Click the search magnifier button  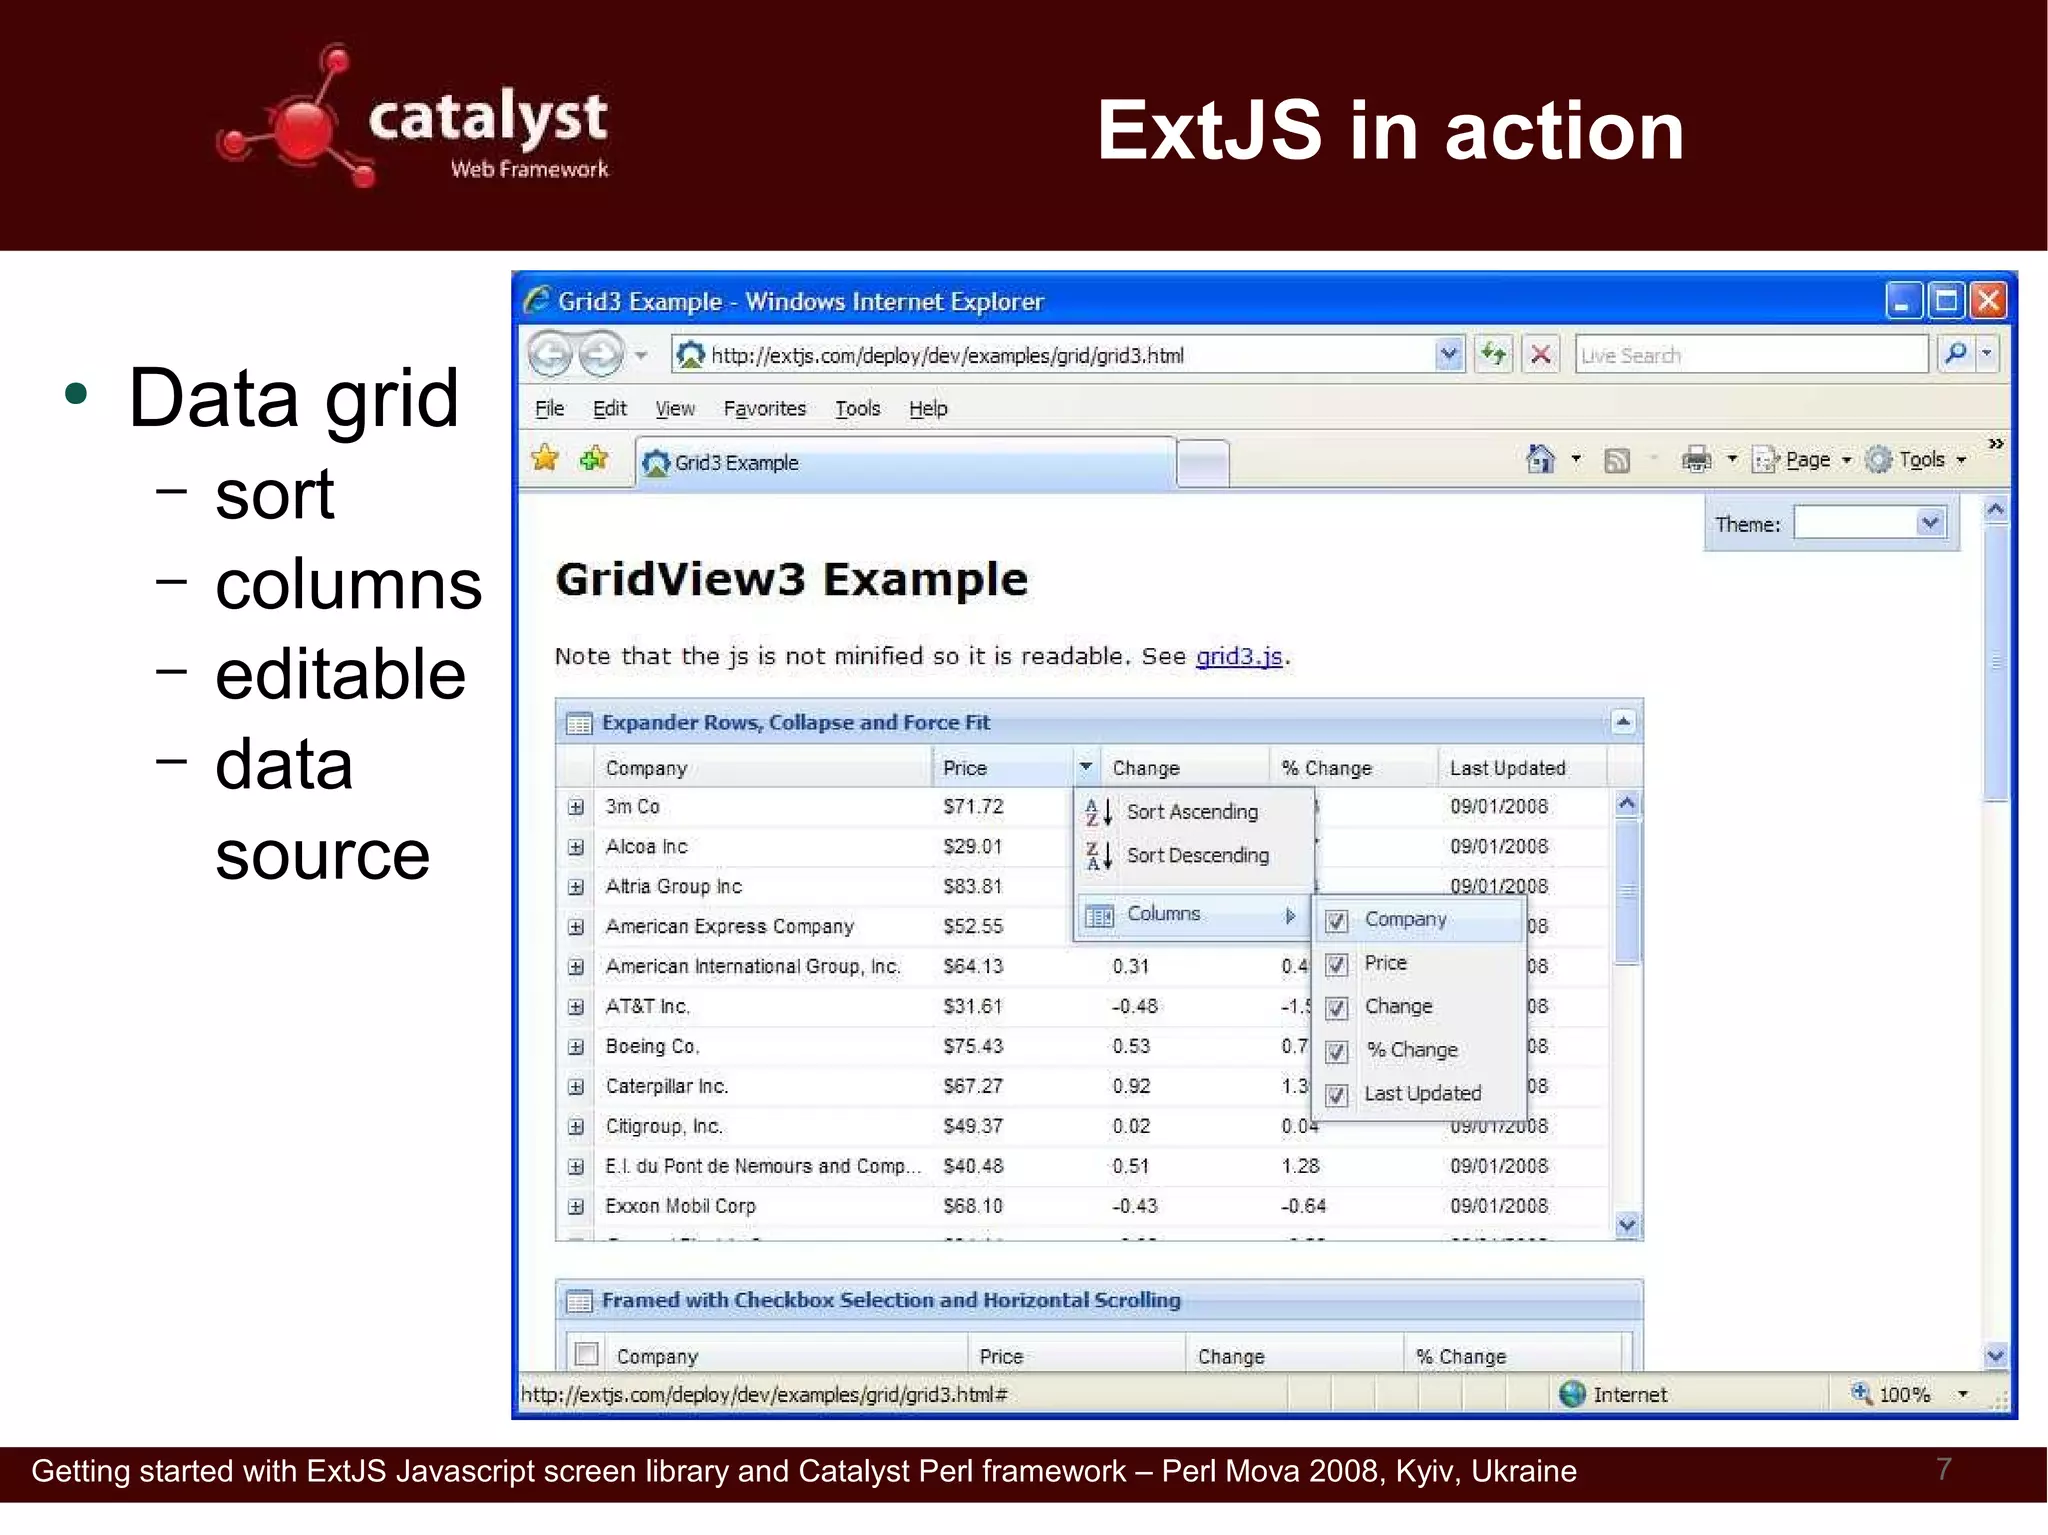tap(1957, 353)
